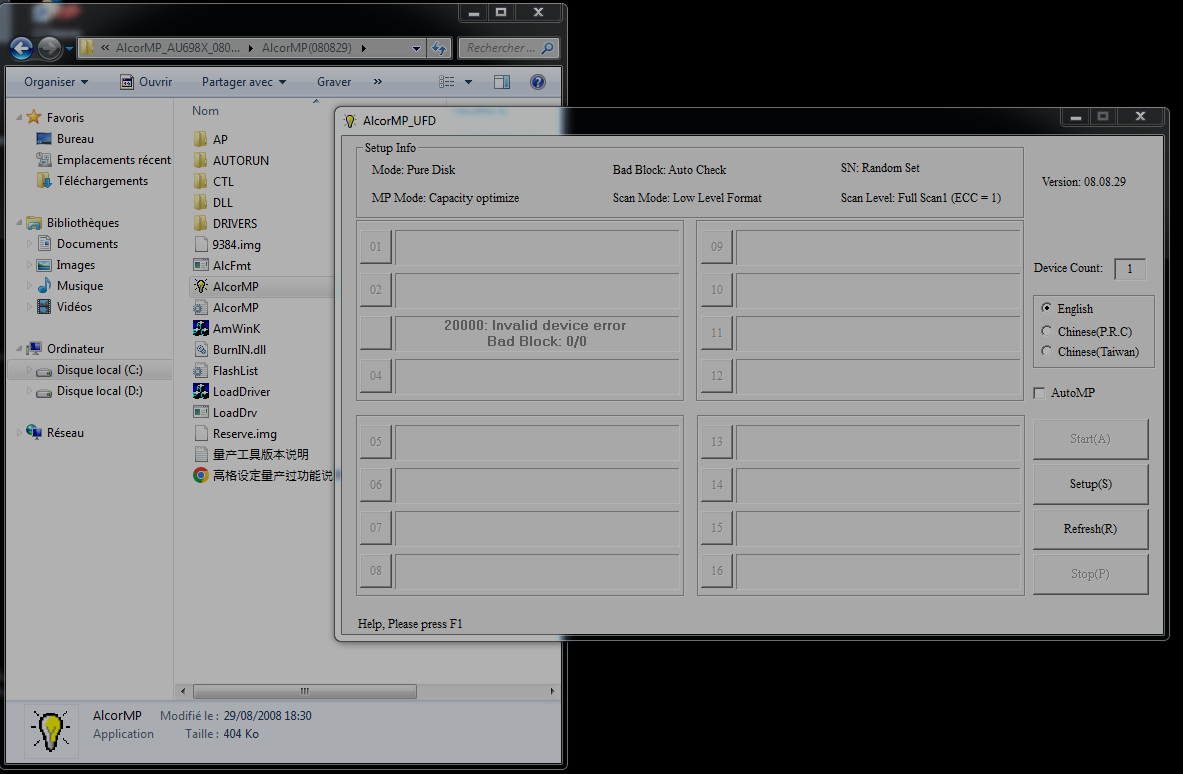
Task: Collapse the Ordinateur tree section
Action: 20,349
